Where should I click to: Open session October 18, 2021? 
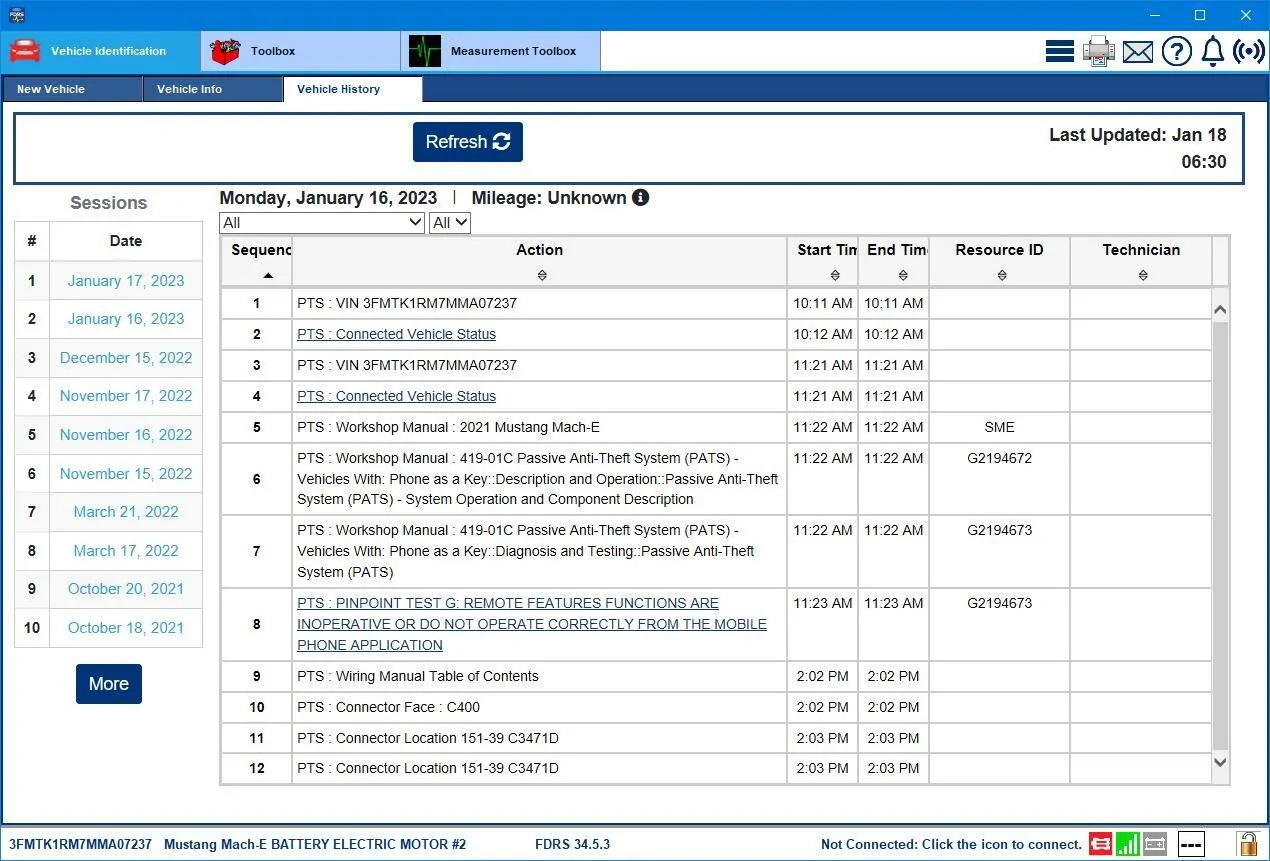click(x=126, y=628)
